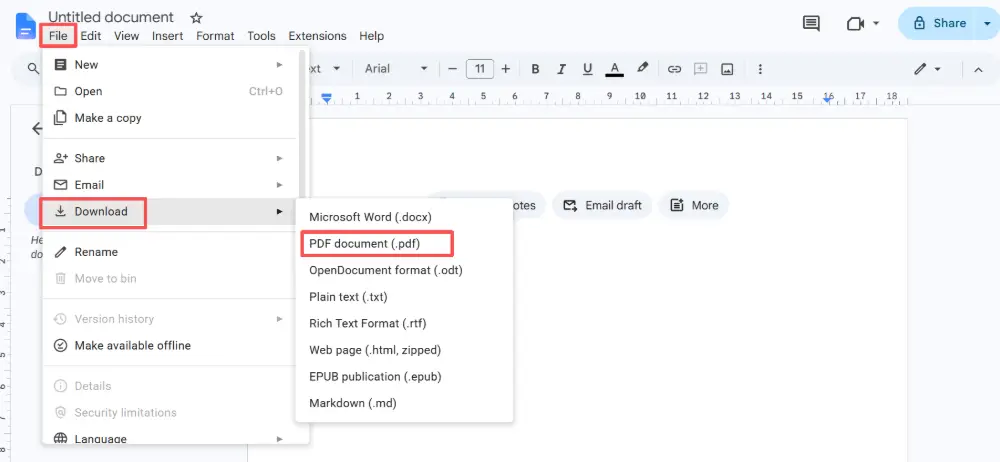Expand the Email submenu

[x=169, y=185]
